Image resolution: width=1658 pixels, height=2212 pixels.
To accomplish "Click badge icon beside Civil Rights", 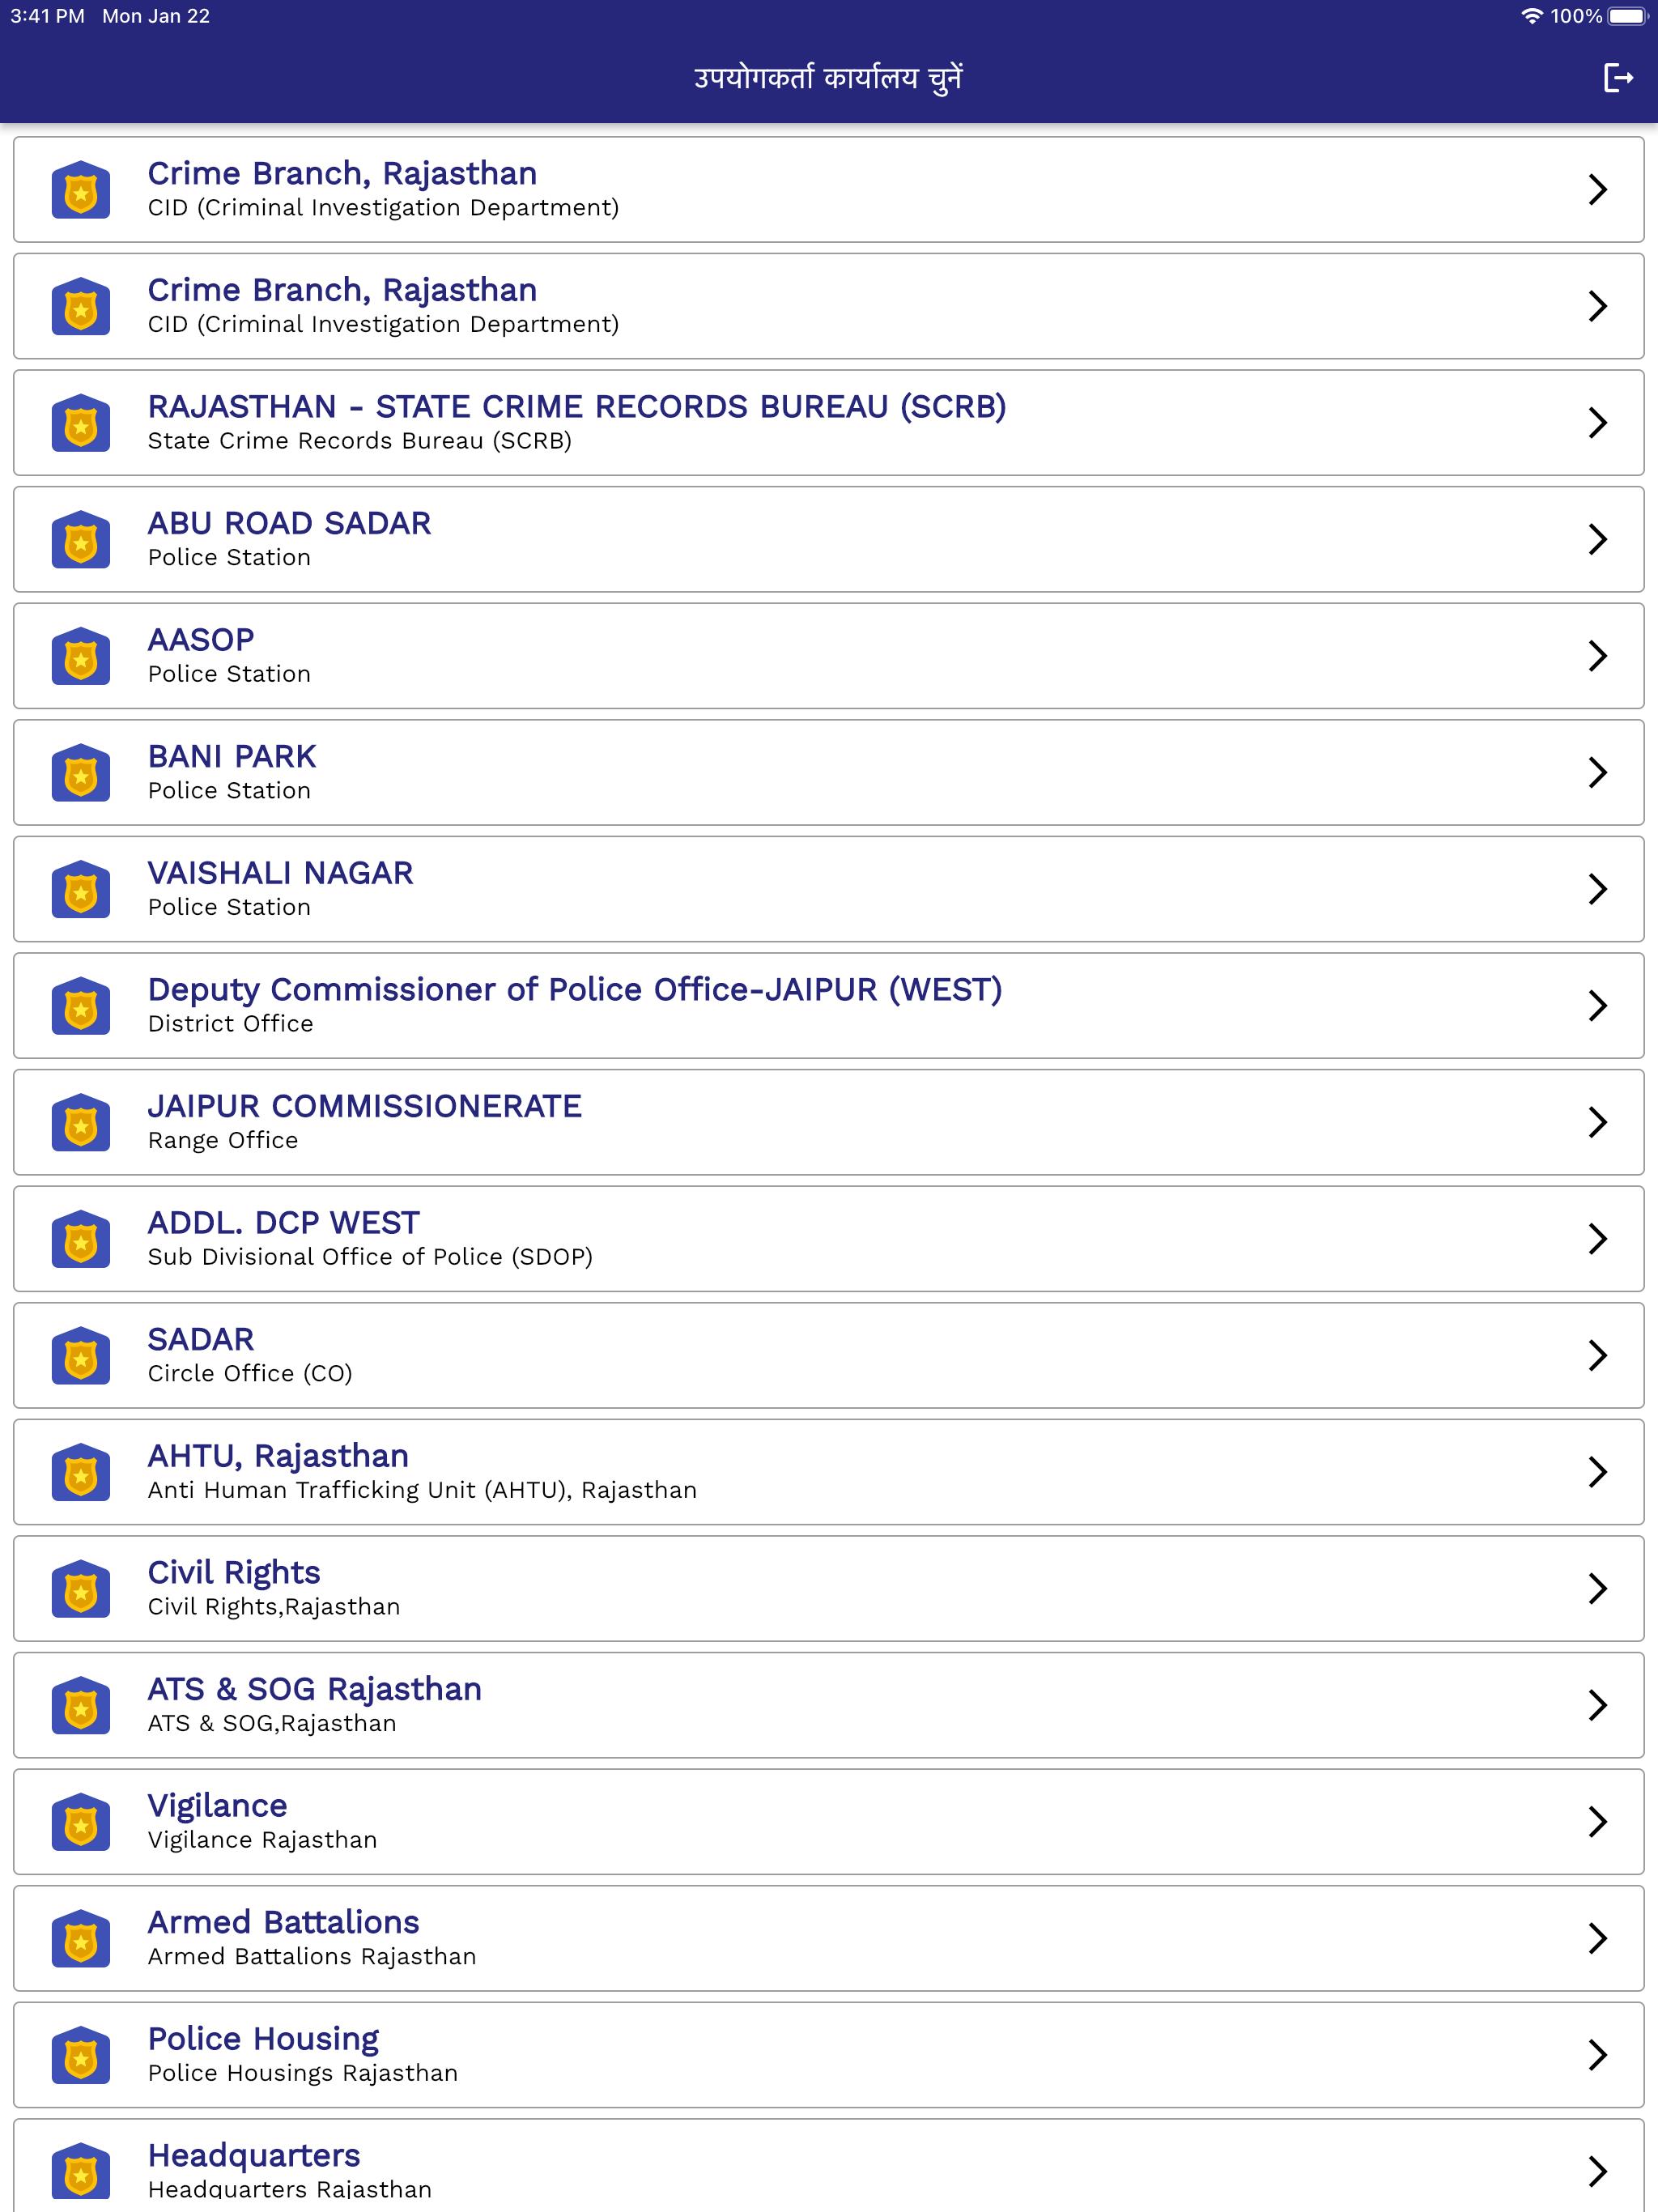I will (x=81, y=1589).
